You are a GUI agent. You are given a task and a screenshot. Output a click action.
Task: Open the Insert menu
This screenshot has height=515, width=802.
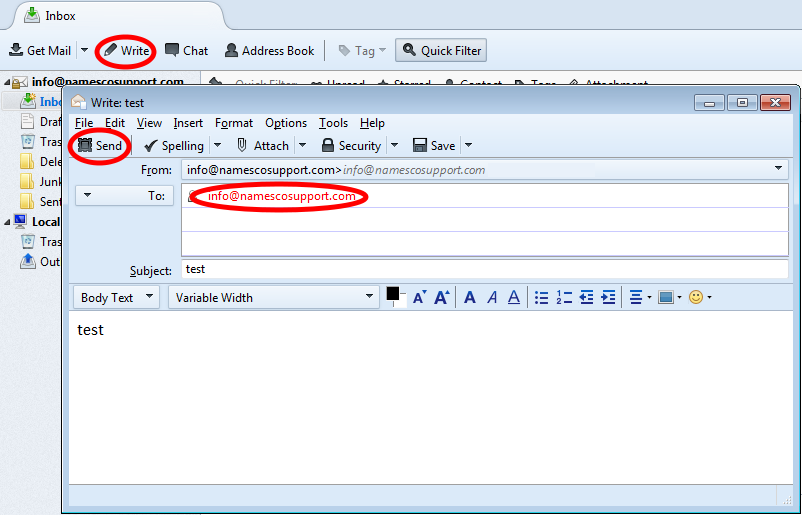(188, 123)
